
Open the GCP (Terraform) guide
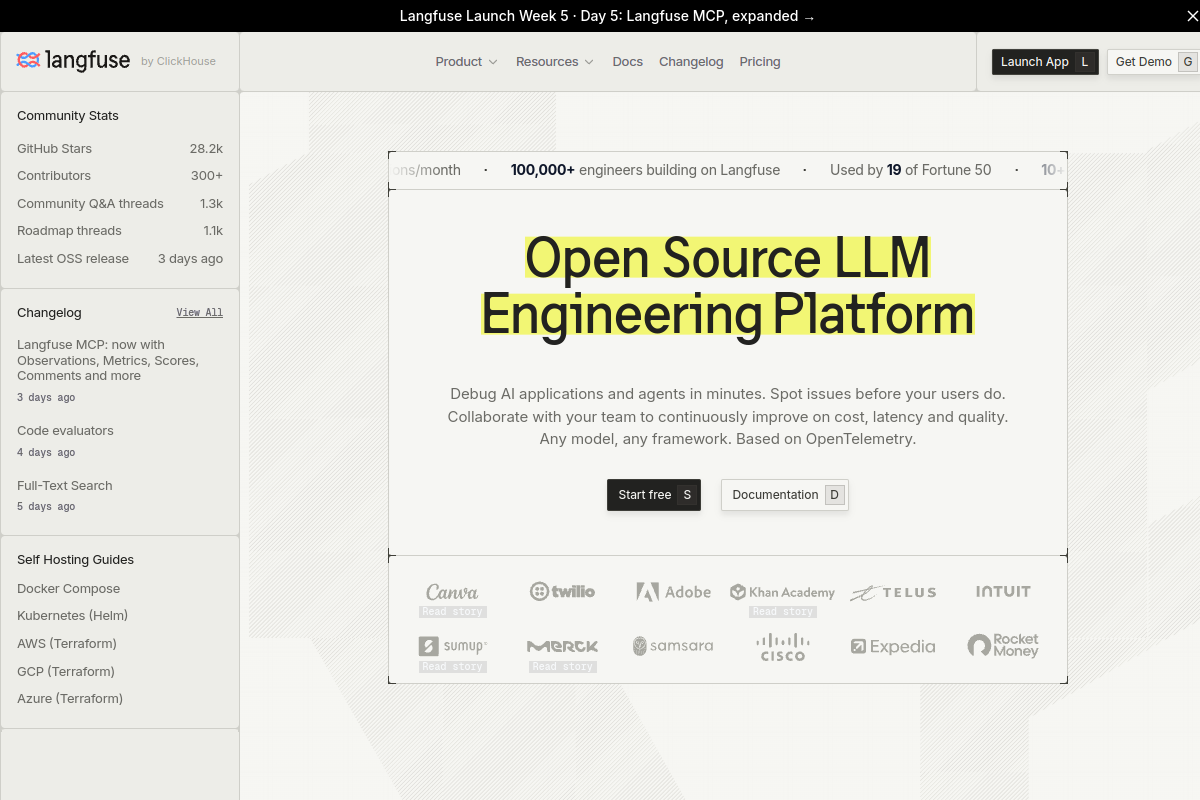click(x=66, y=671)
